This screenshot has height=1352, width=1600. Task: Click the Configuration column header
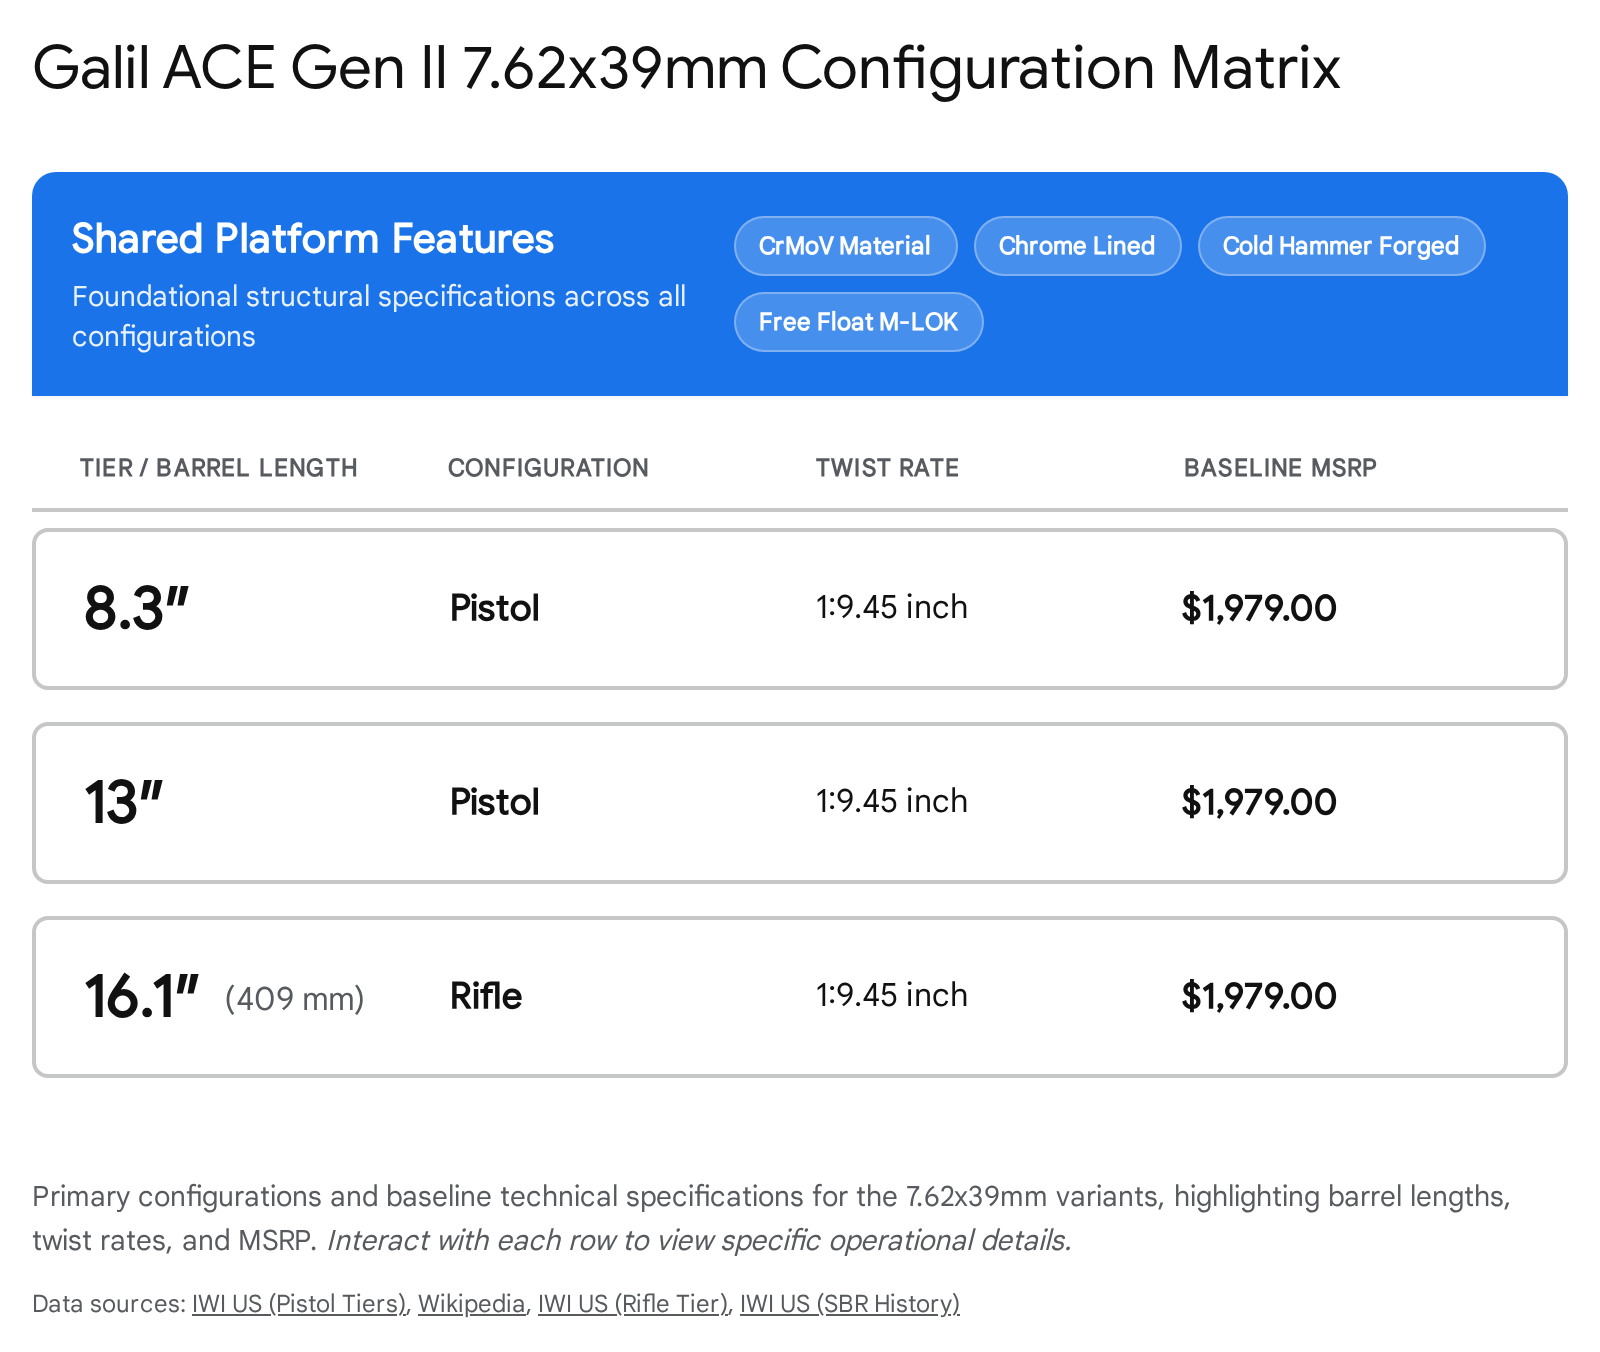coord(548,468)
